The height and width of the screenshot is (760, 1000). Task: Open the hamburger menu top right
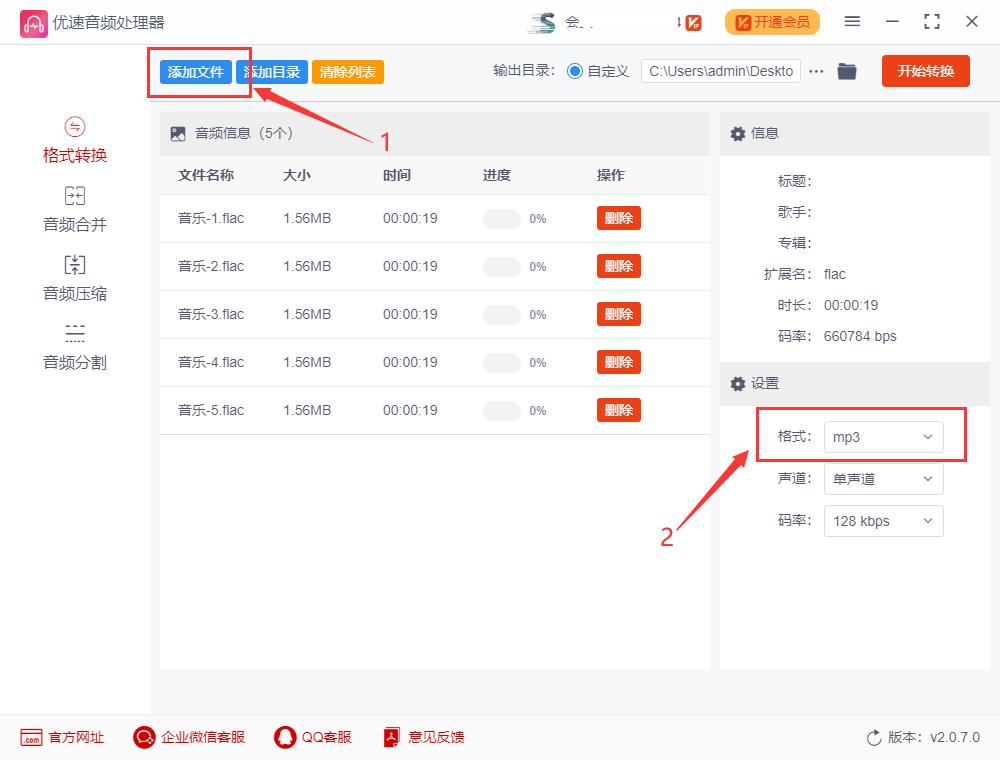click(x=854, y=21)
